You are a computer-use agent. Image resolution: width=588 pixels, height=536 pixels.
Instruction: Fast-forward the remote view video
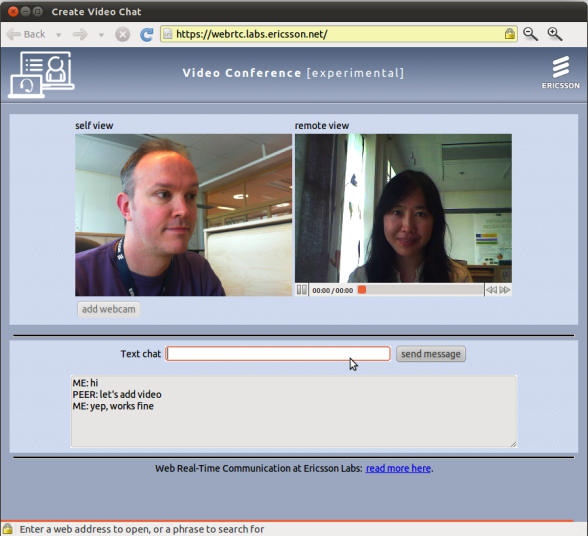(x=505, y=290)
